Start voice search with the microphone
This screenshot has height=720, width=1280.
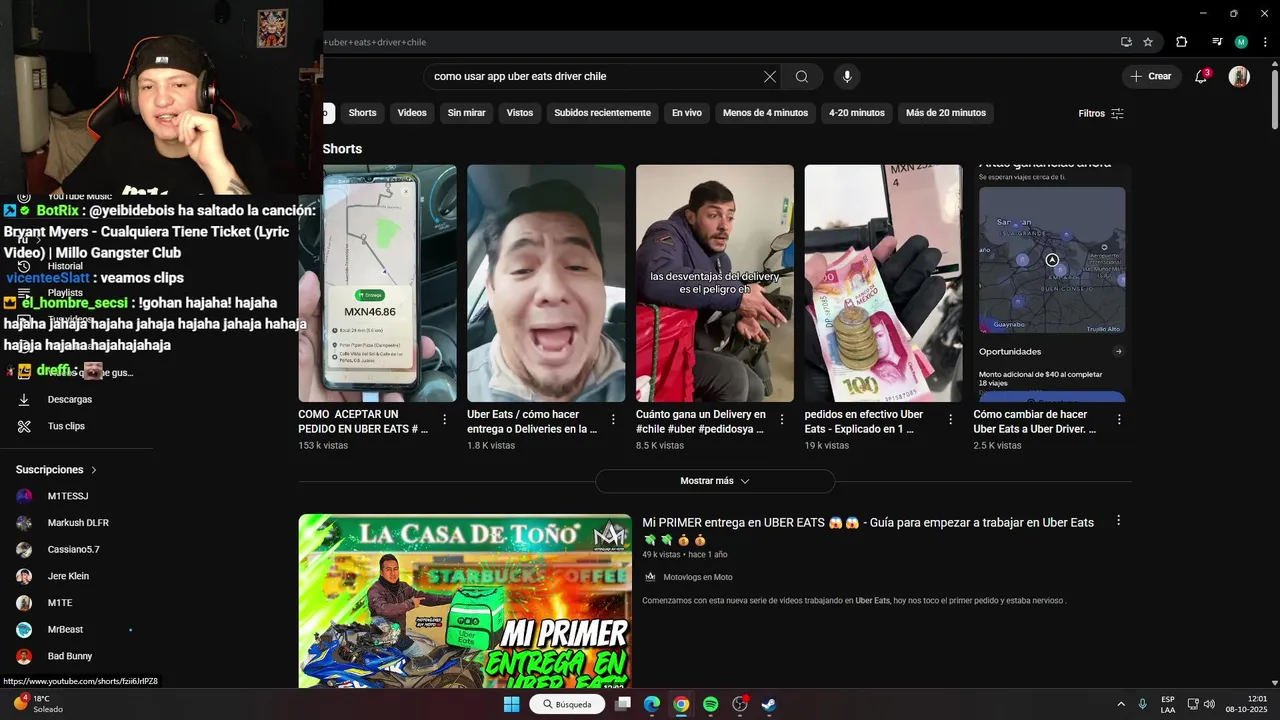coord(847,77)
